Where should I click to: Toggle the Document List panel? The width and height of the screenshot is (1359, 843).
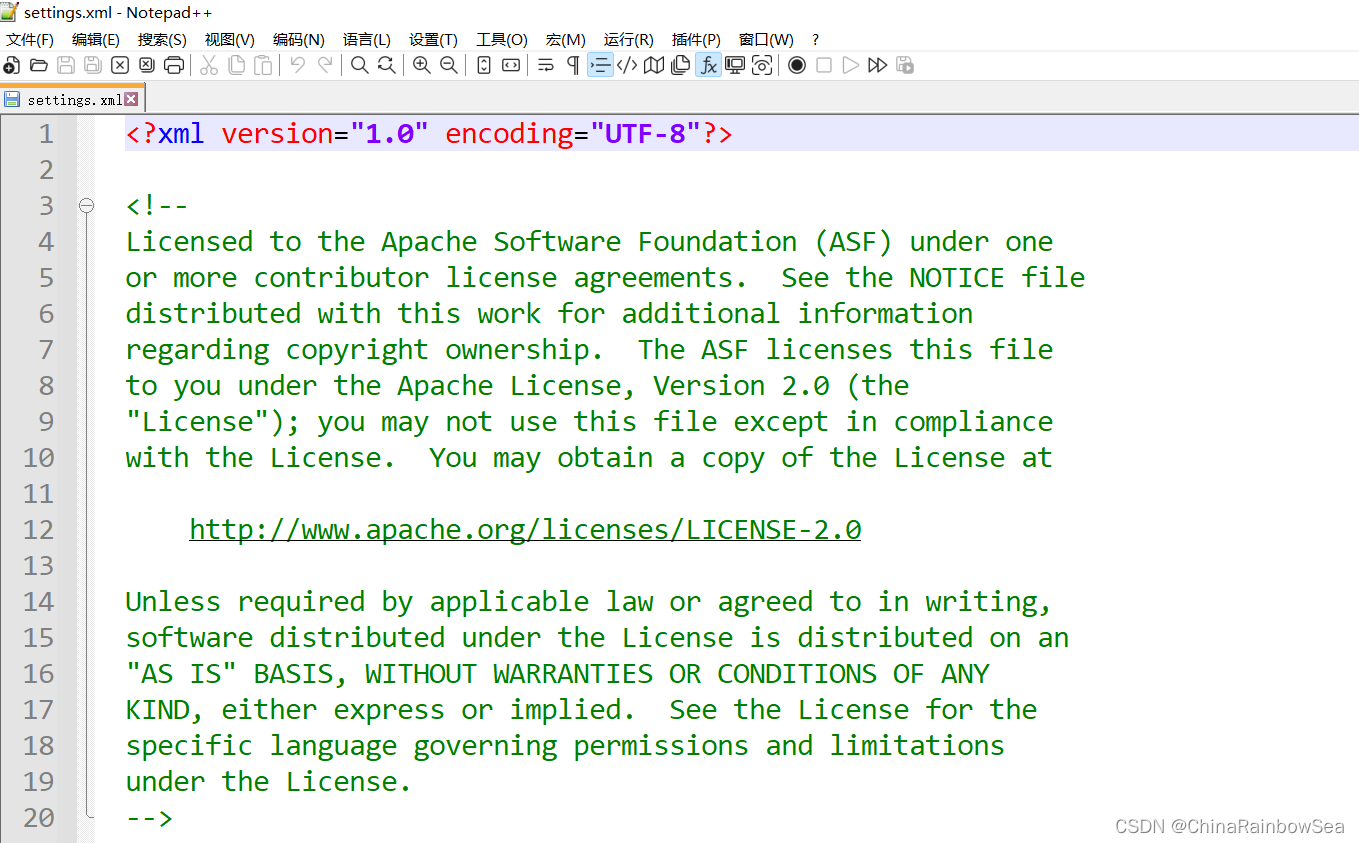pyautogui.click(x=681, y=65)
